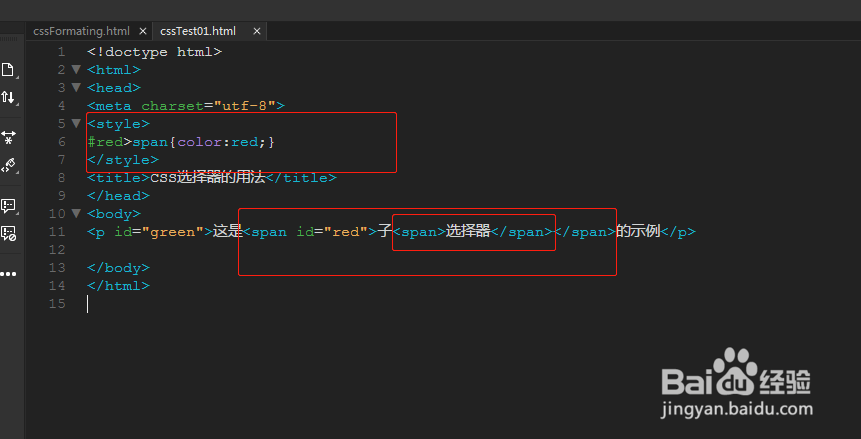This screenshot has height=439, width=861.
Task: Click the closing </html> tag
Action: pos(118,286)
